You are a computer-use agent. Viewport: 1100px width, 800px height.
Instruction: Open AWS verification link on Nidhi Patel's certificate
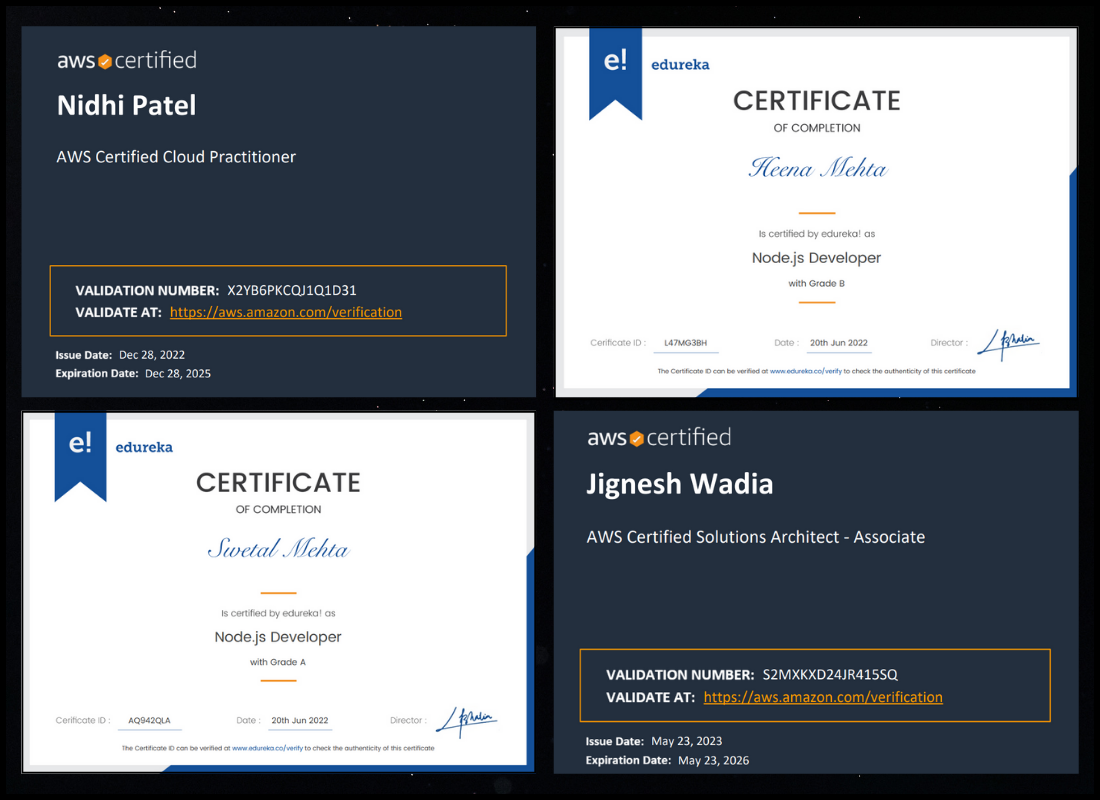pos(286,312)
